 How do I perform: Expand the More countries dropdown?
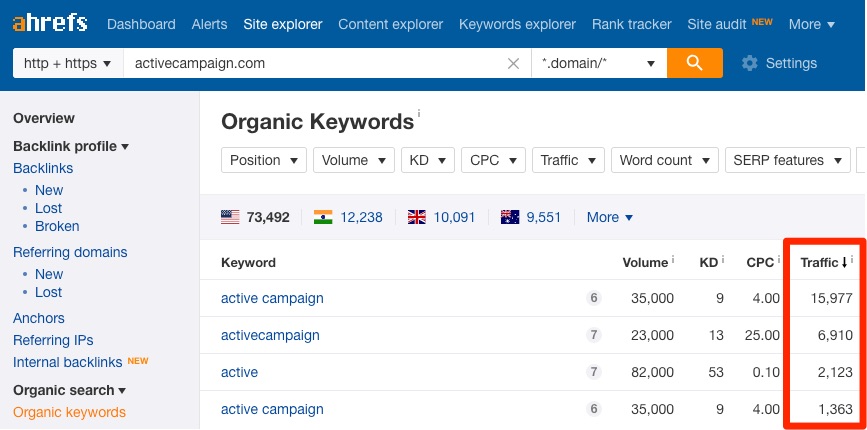610,217
